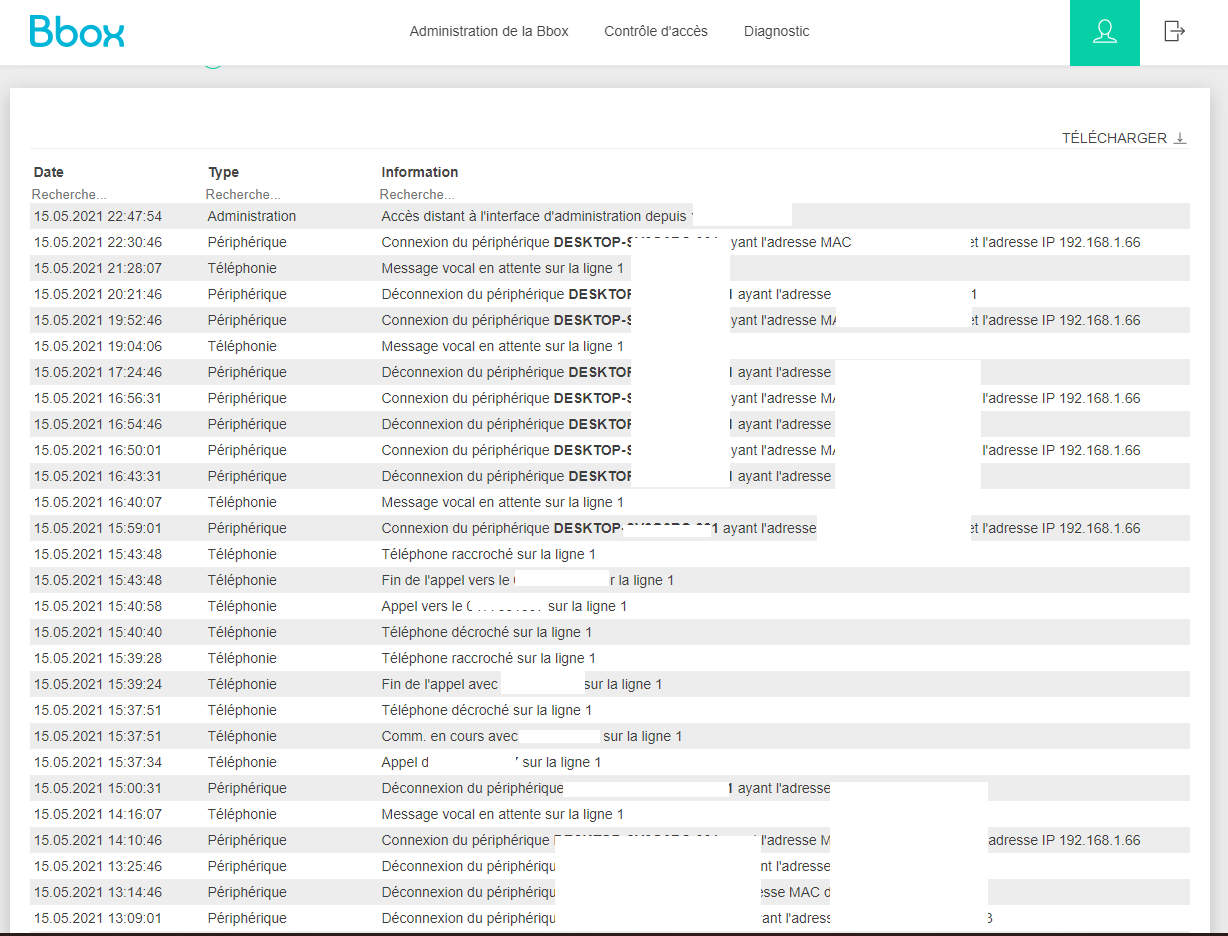Select the date 15.05.2021 15:40:58

(x=98, y=606)
